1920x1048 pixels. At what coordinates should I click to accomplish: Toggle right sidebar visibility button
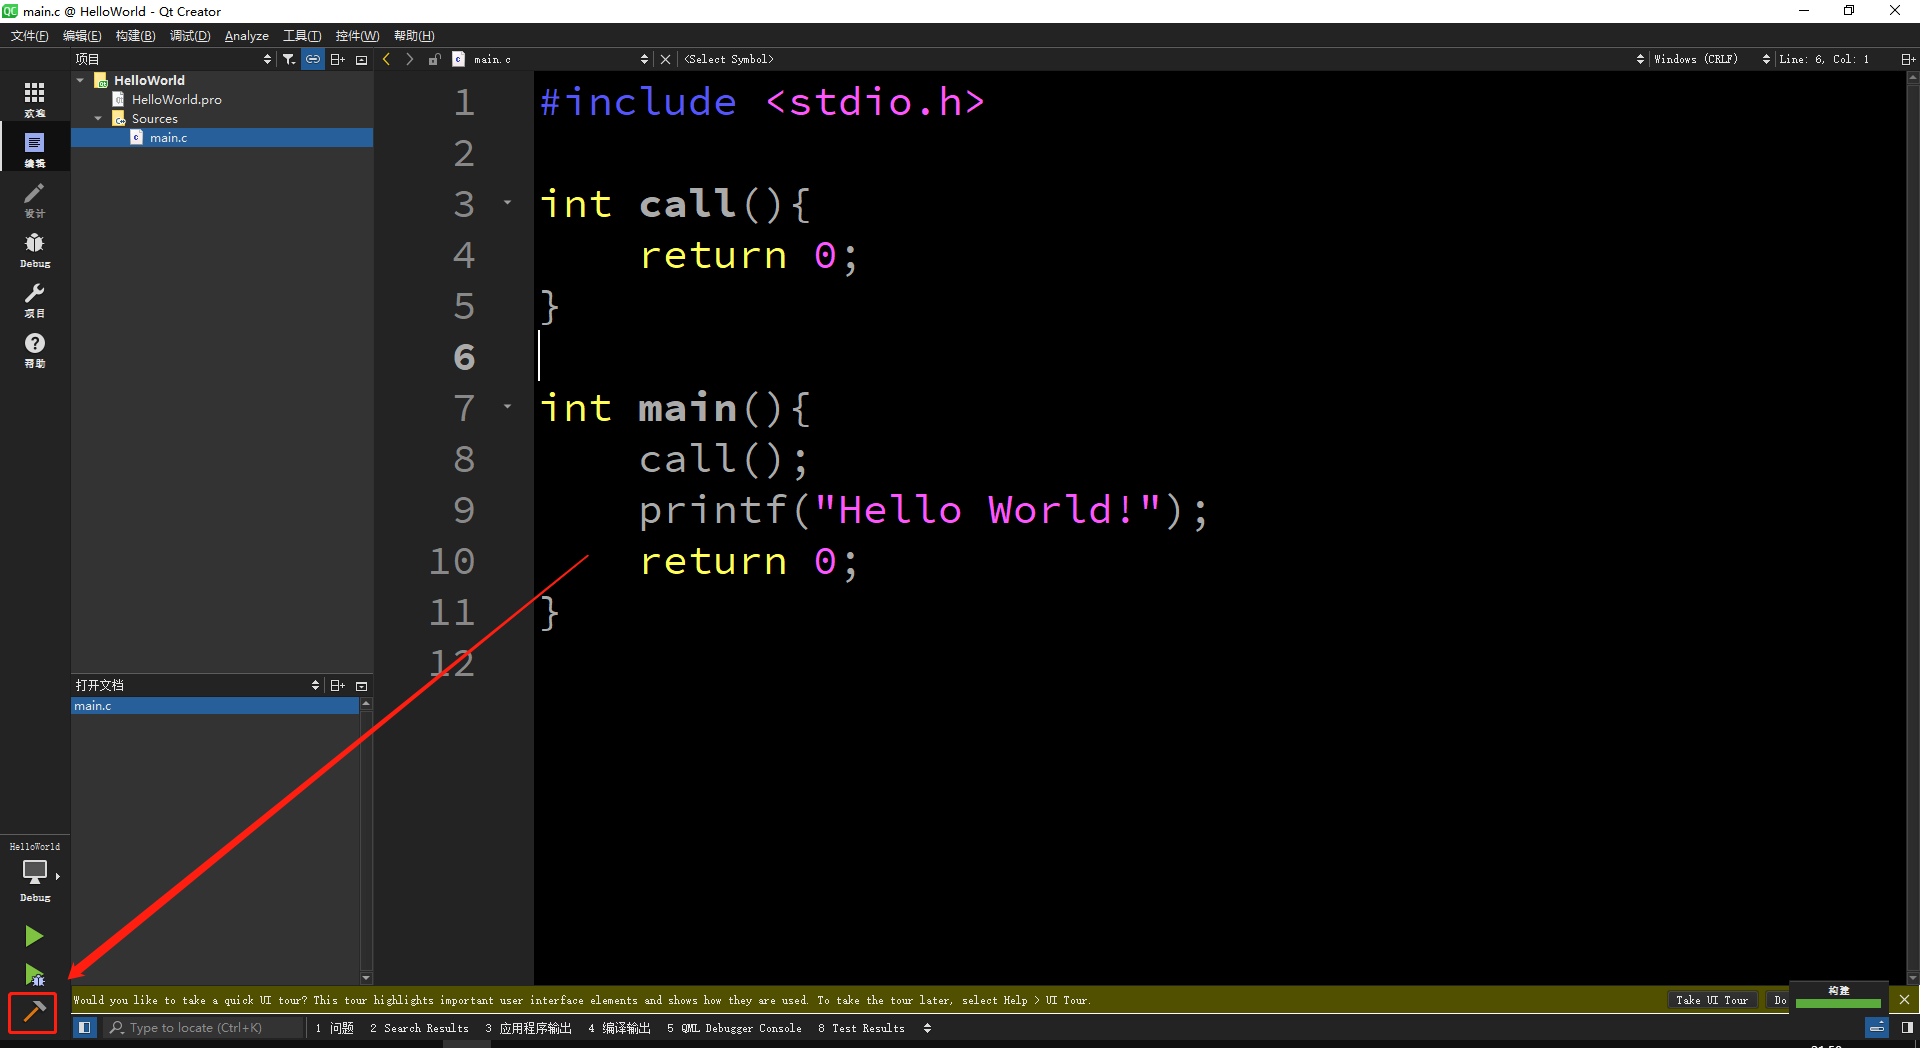[x=1907, y=1027]
